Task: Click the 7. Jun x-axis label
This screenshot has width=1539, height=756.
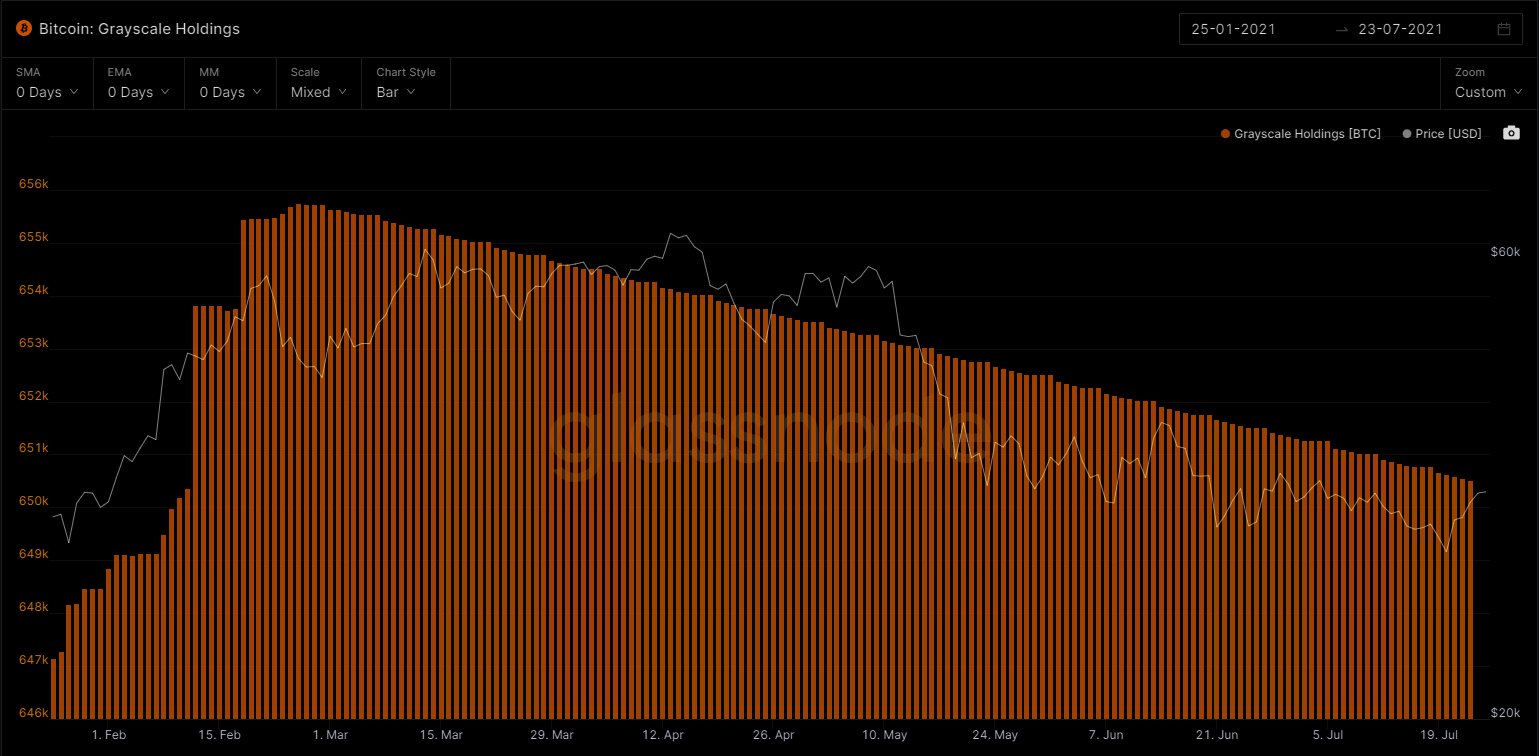Action: point(1106,735)
